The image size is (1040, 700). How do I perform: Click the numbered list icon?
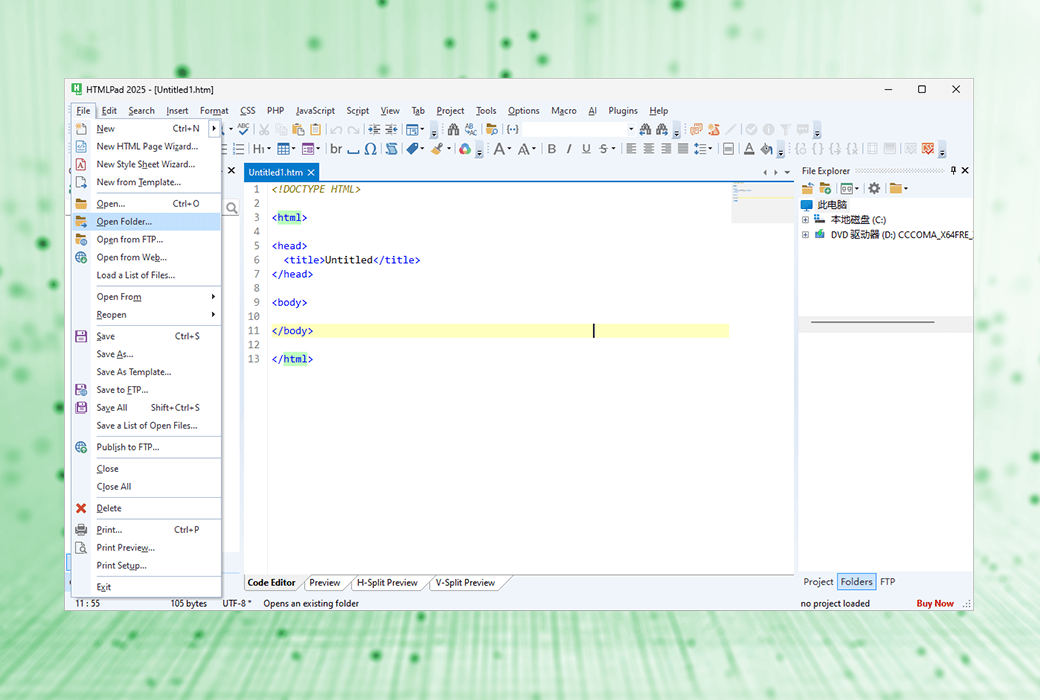(x=239, y=149)
